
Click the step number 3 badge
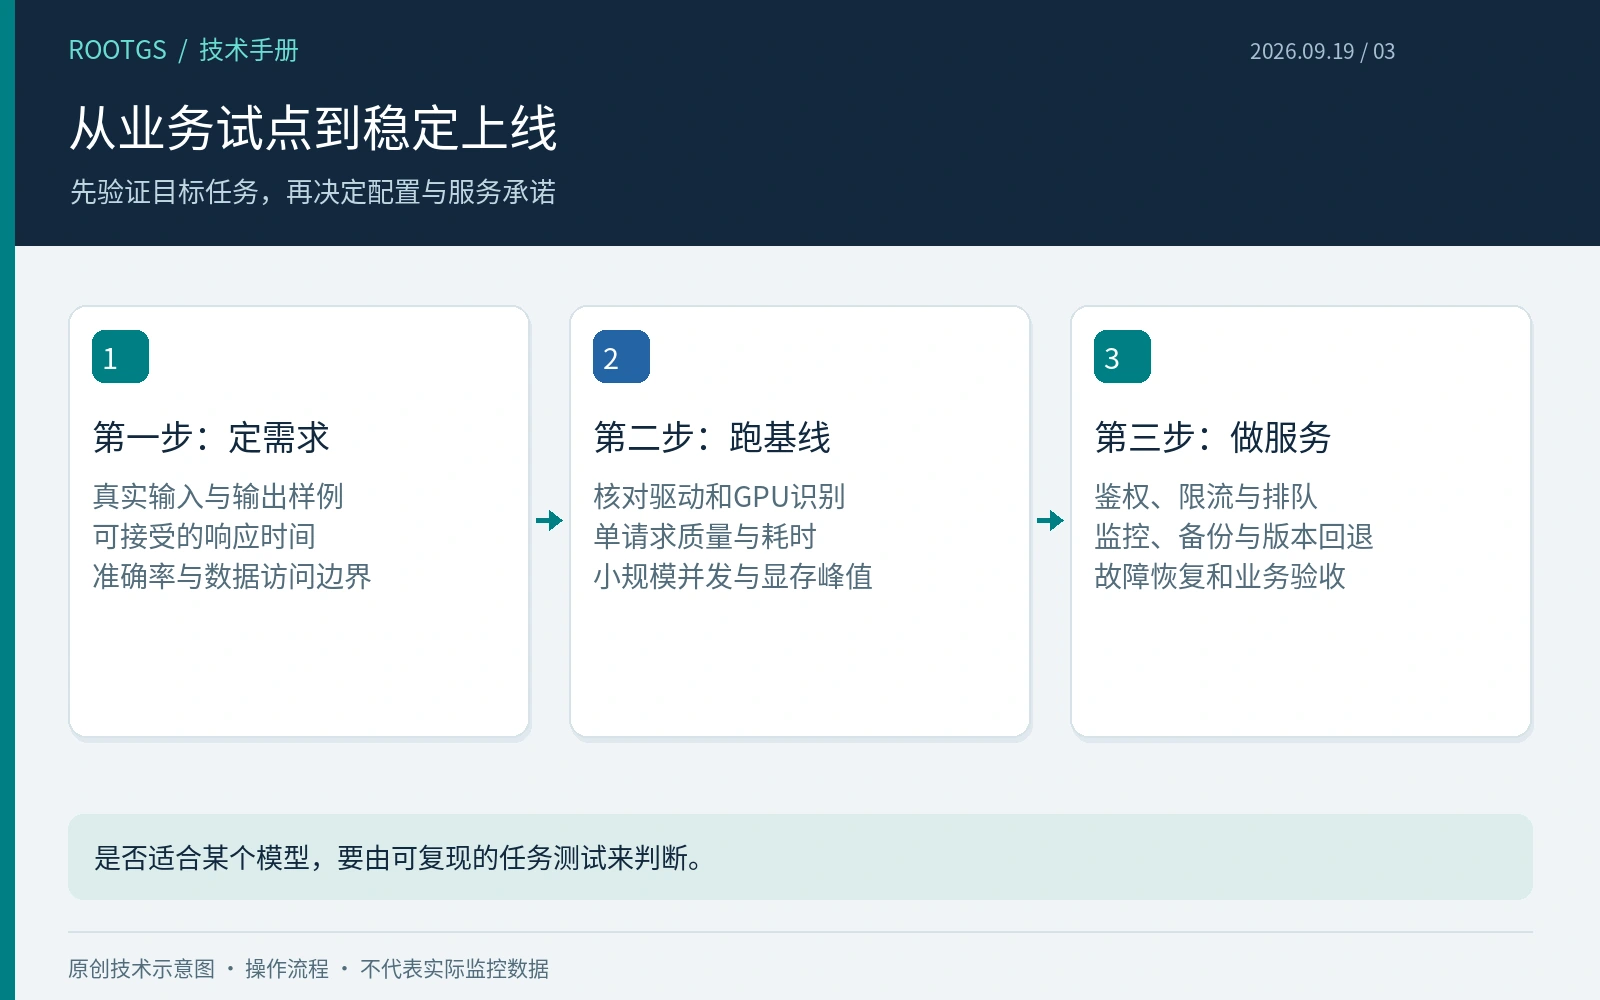(1122, 357)
